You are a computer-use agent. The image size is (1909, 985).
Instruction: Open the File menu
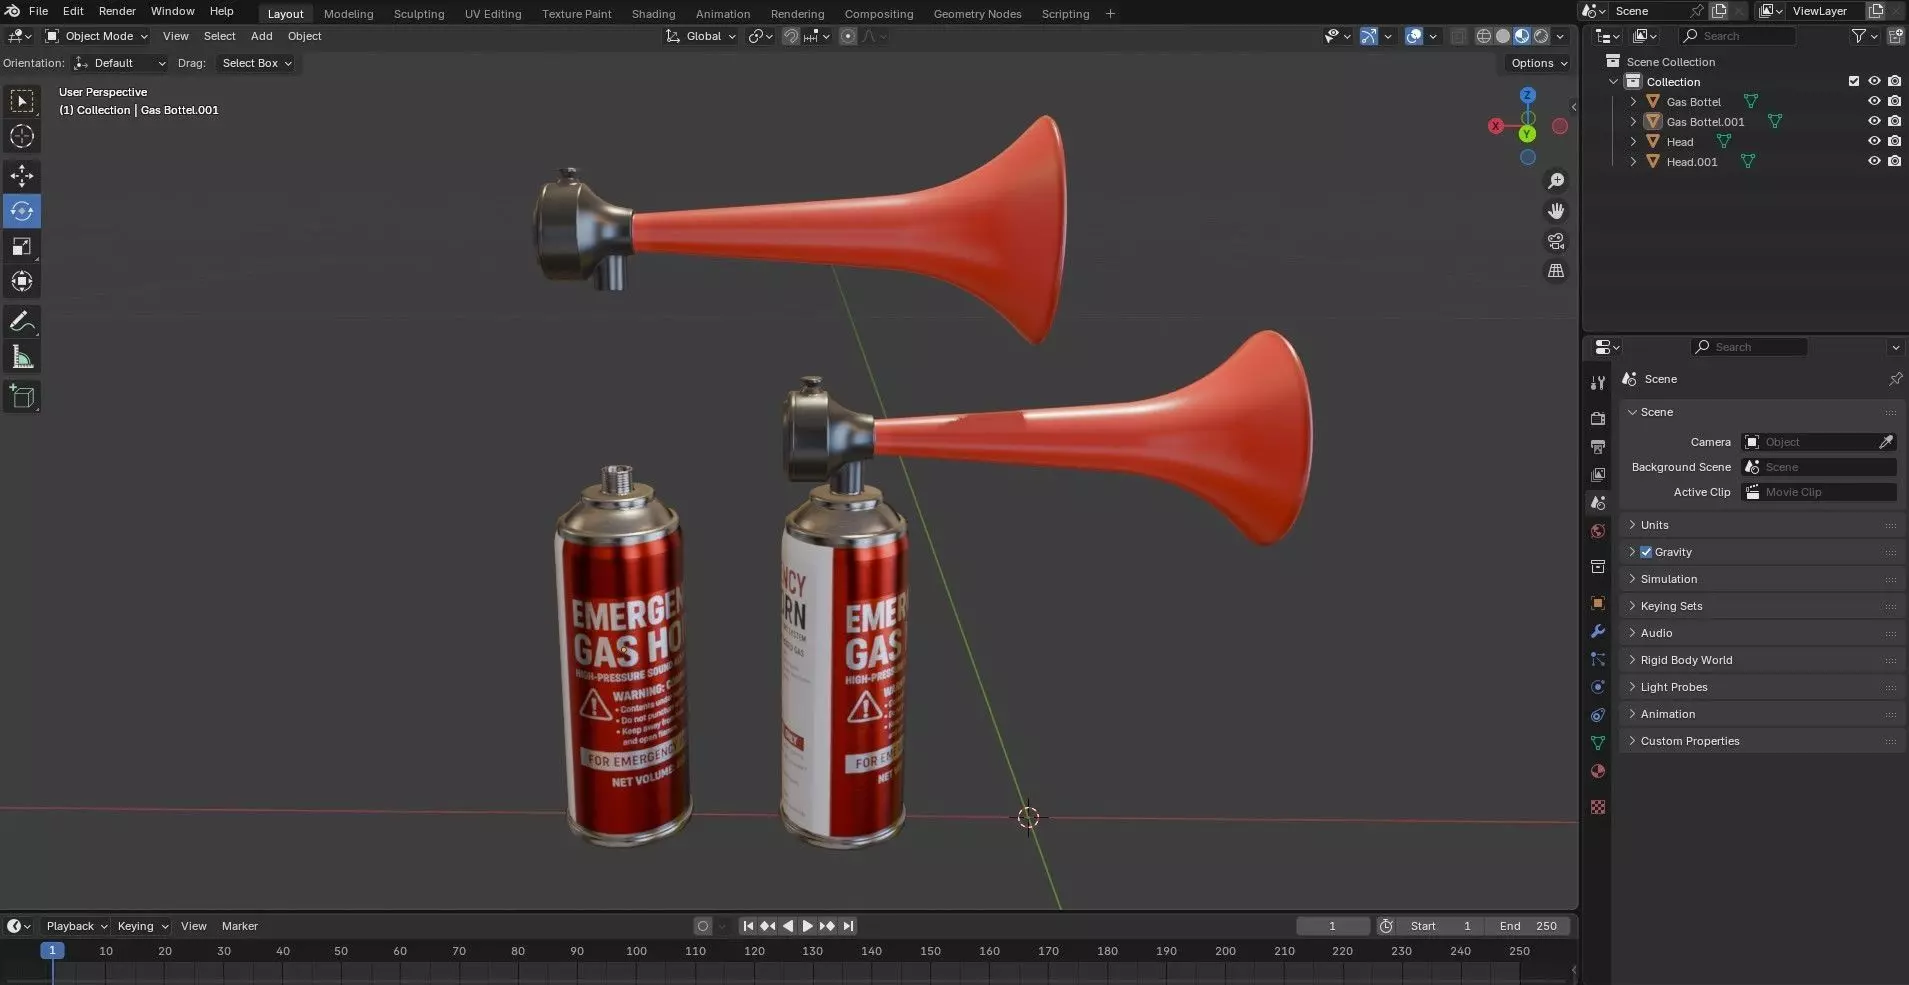(39, 11)
